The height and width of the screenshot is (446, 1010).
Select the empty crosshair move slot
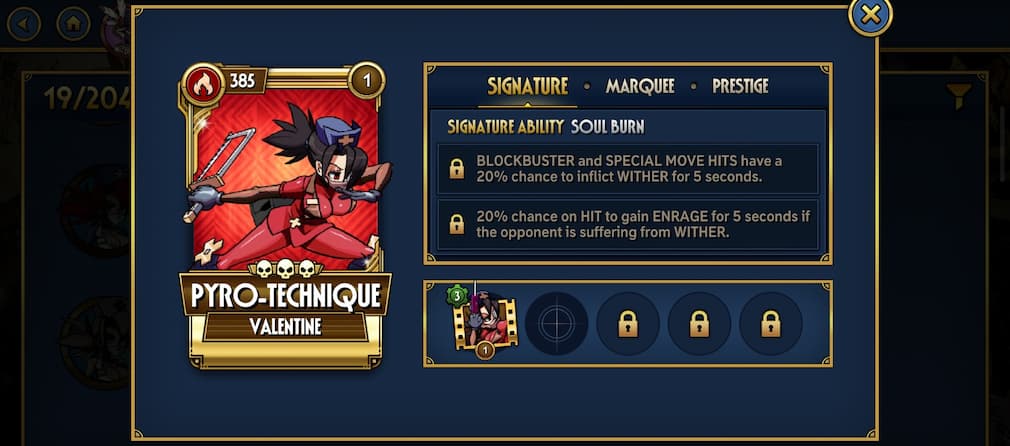pos(557,324)
